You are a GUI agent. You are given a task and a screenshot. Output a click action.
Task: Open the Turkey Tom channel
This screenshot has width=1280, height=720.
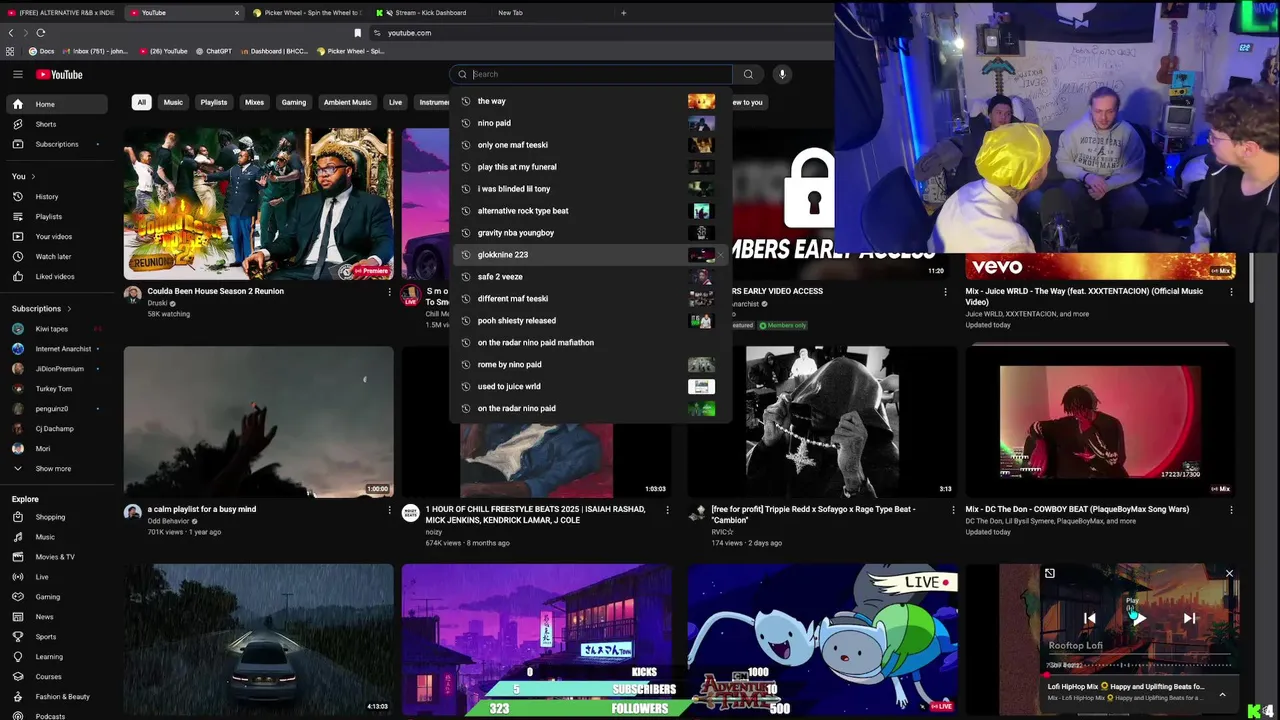click(56, 389)
